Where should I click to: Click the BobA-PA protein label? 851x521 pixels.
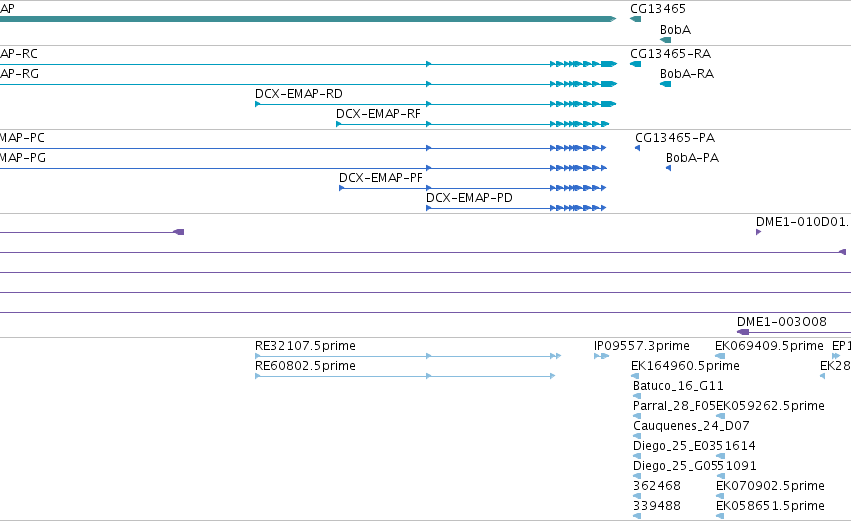[x=693, y=158]
